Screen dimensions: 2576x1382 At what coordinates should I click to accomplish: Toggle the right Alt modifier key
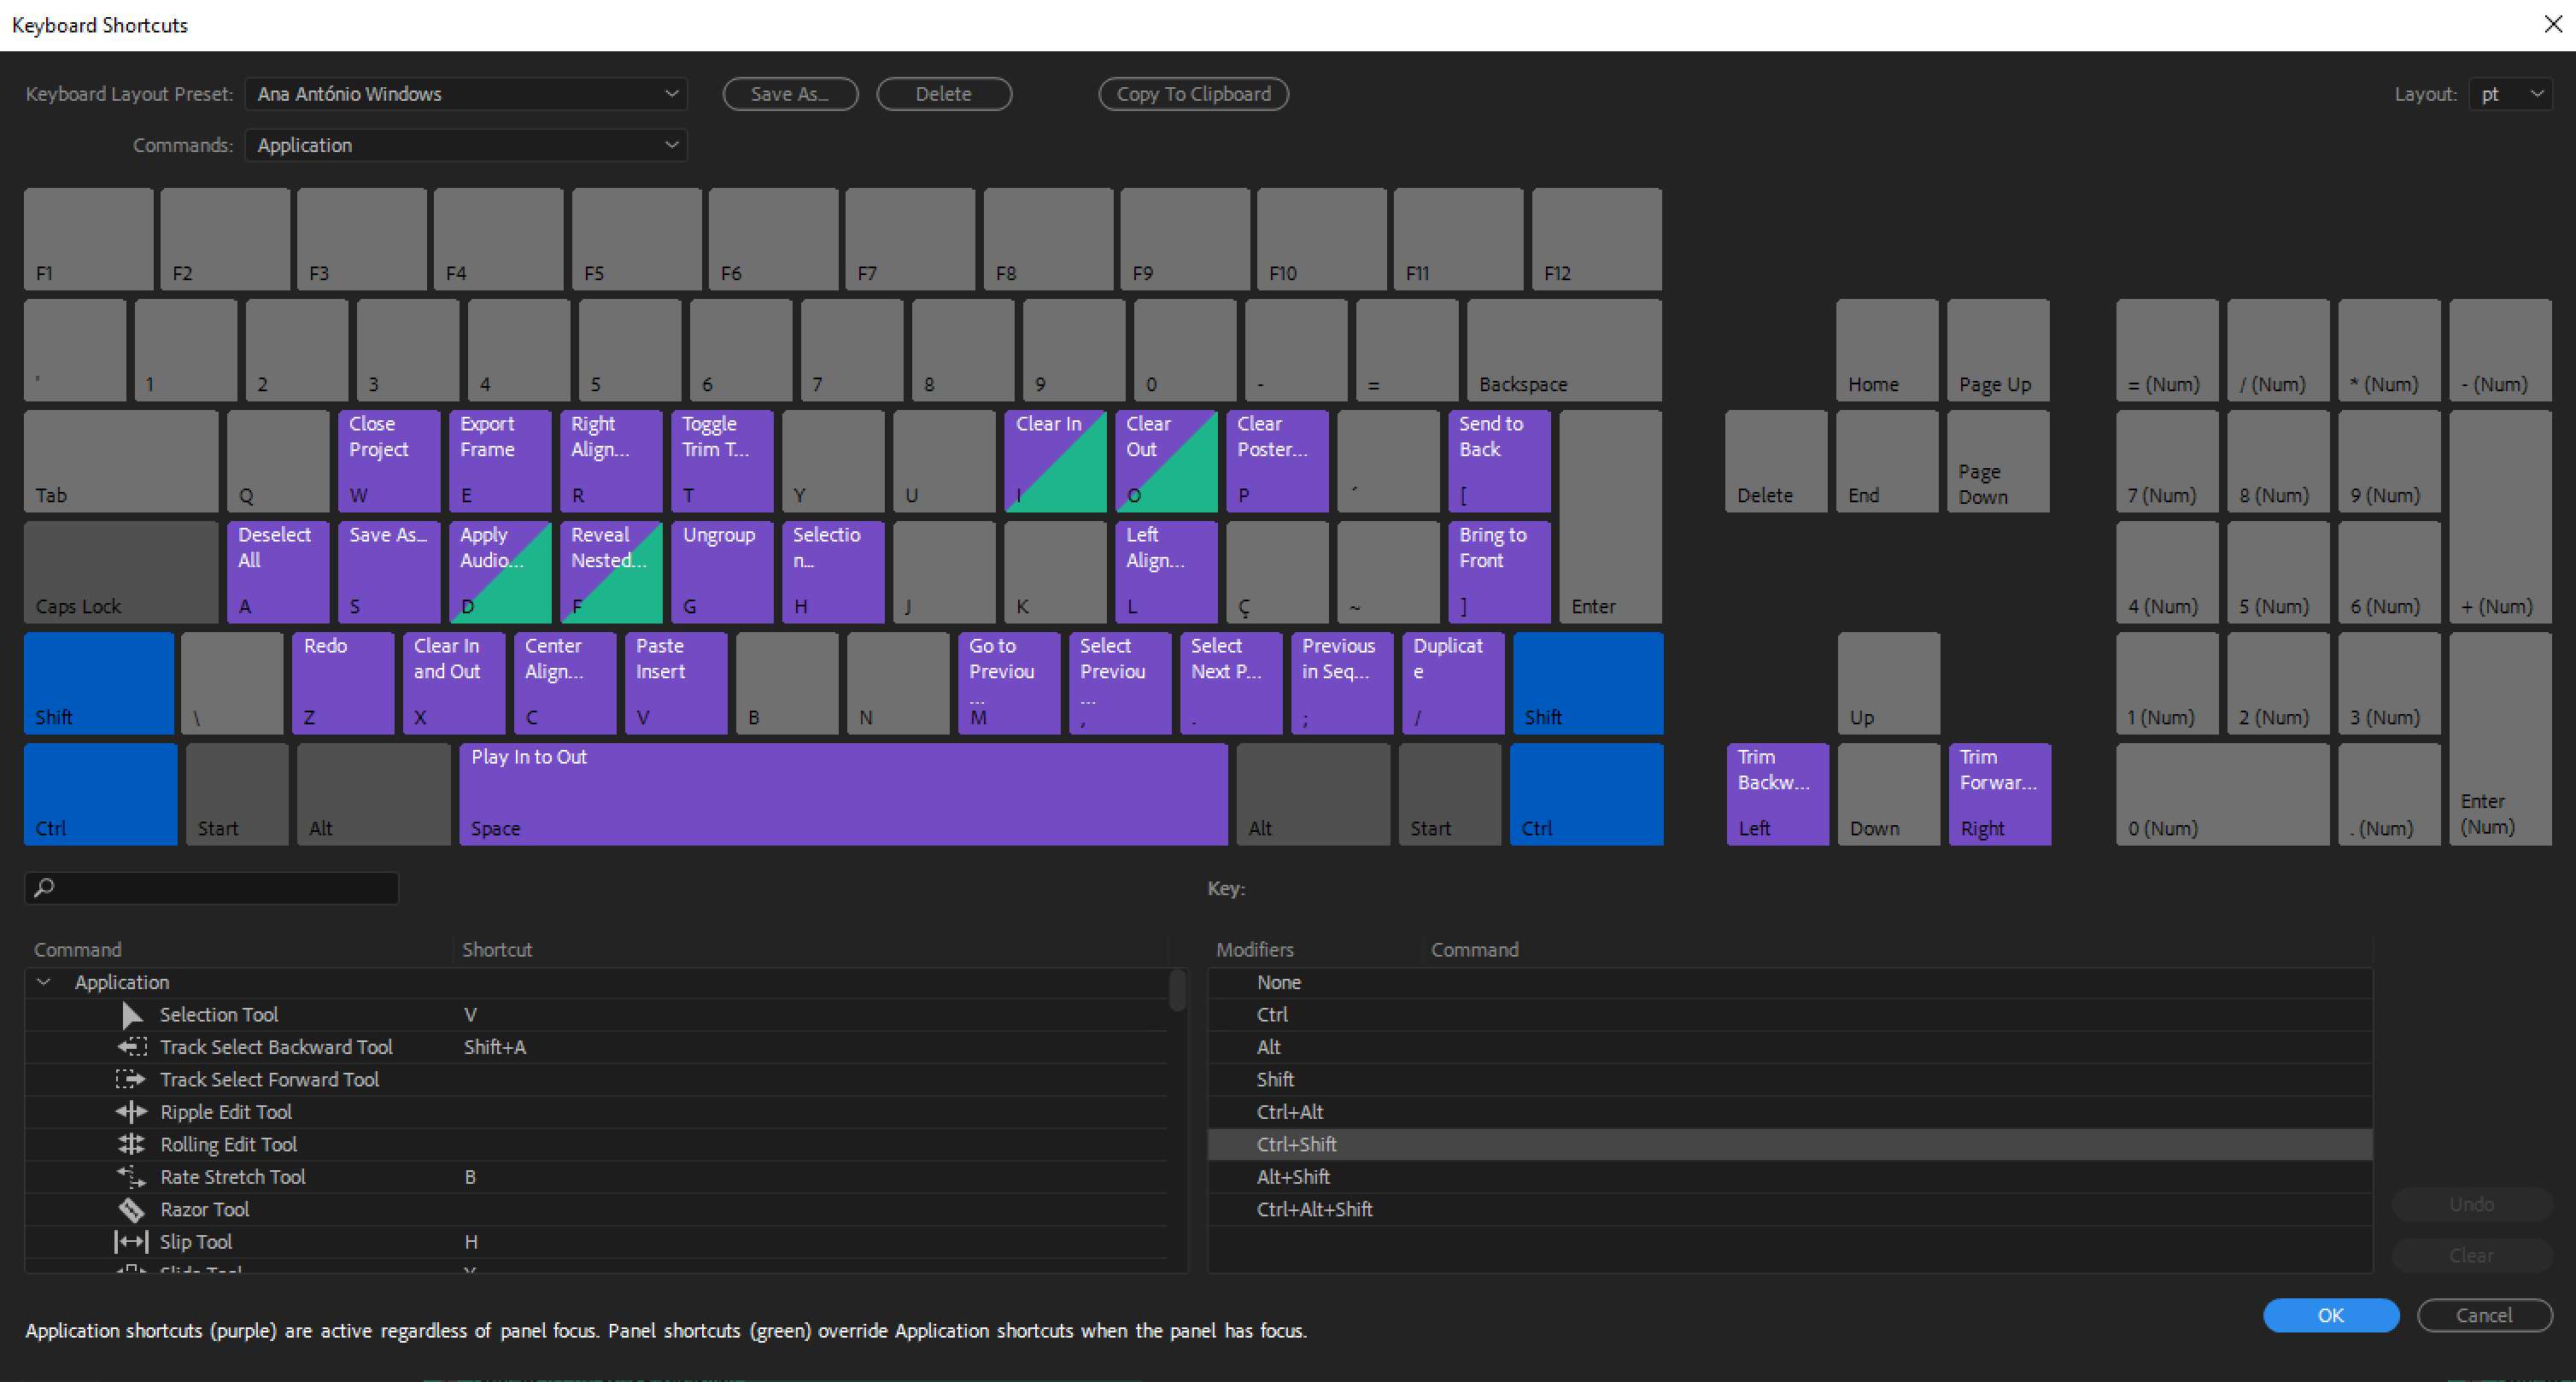click(1313, 794)
